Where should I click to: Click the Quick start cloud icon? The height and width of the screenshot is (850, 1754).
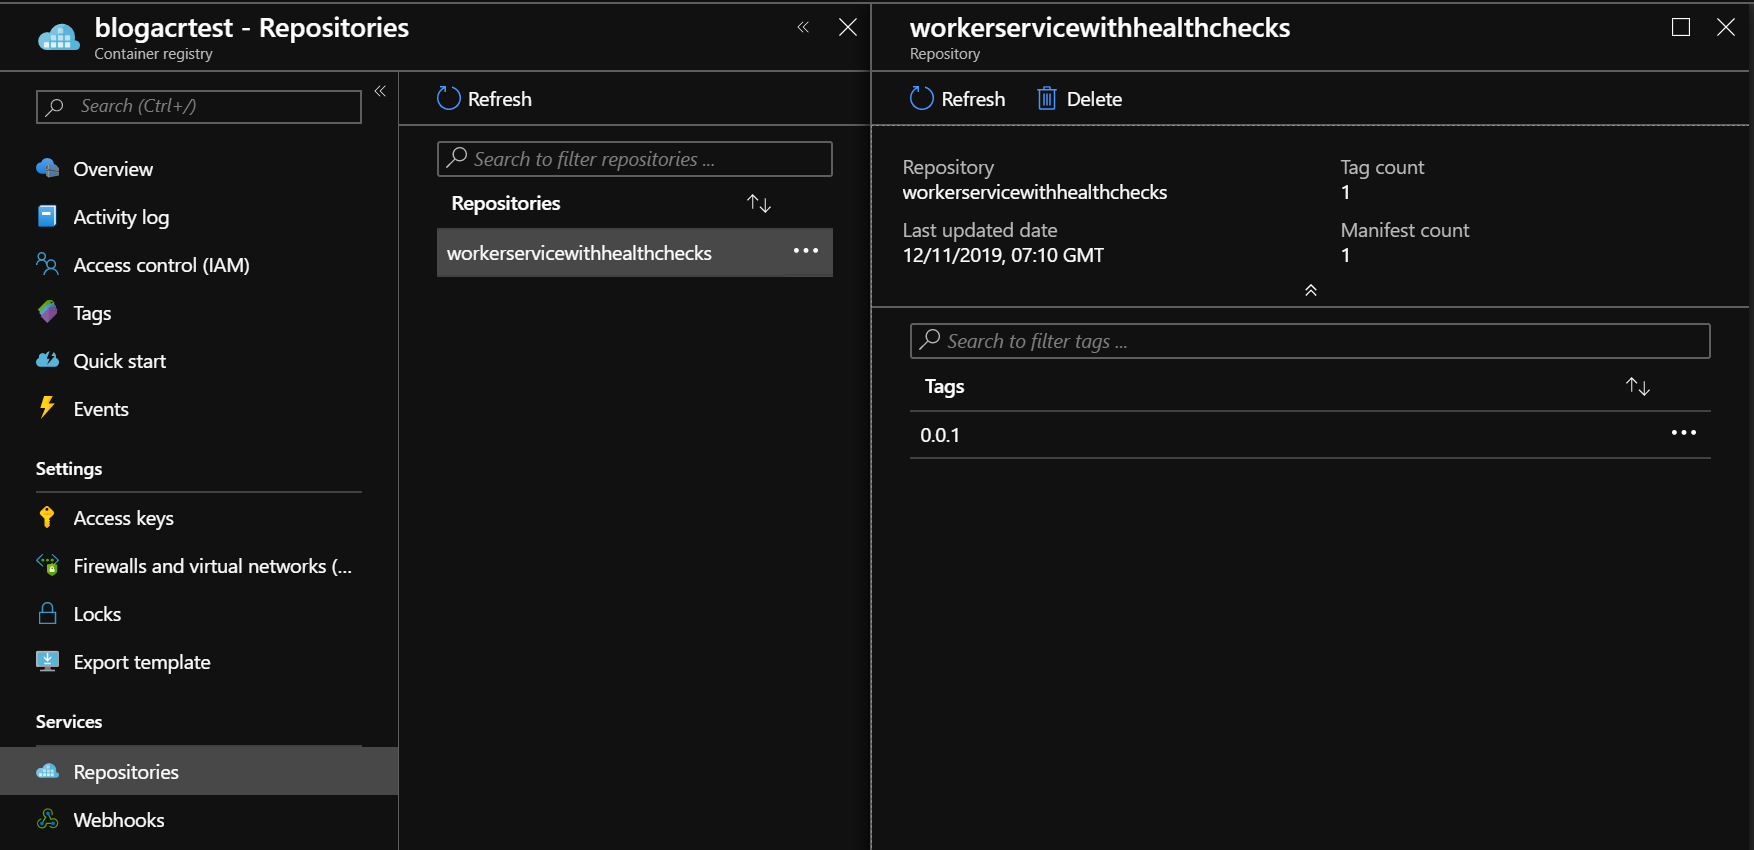click(47, 360)
